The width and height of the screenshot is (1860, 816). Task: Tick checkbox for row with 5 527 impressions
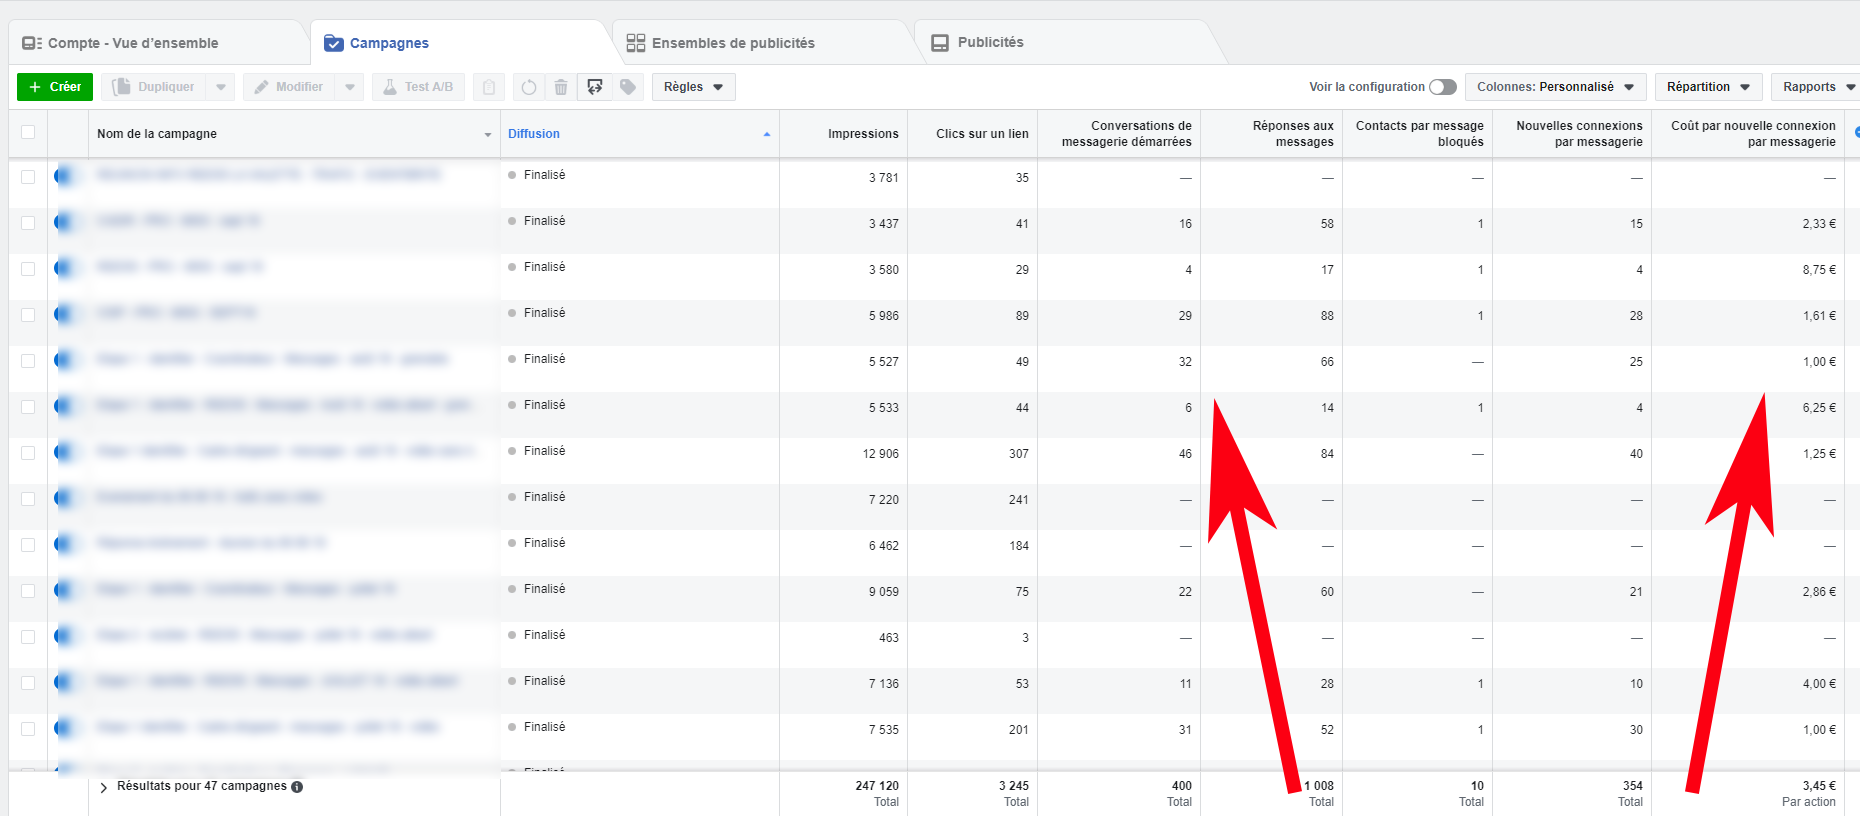28,361
